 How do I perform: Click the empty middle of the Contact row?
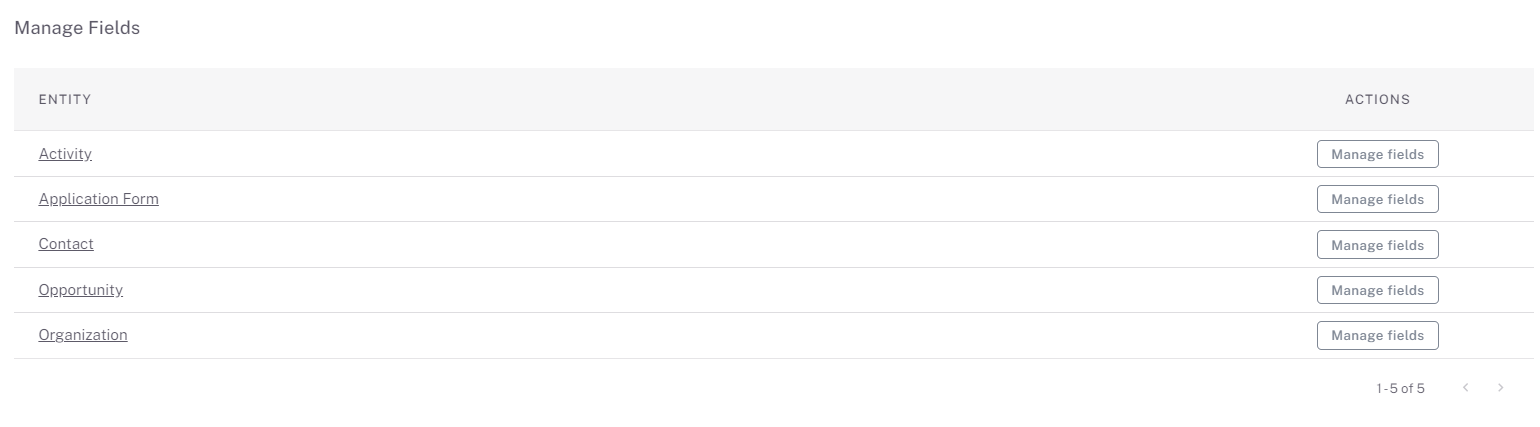(700, 245)
